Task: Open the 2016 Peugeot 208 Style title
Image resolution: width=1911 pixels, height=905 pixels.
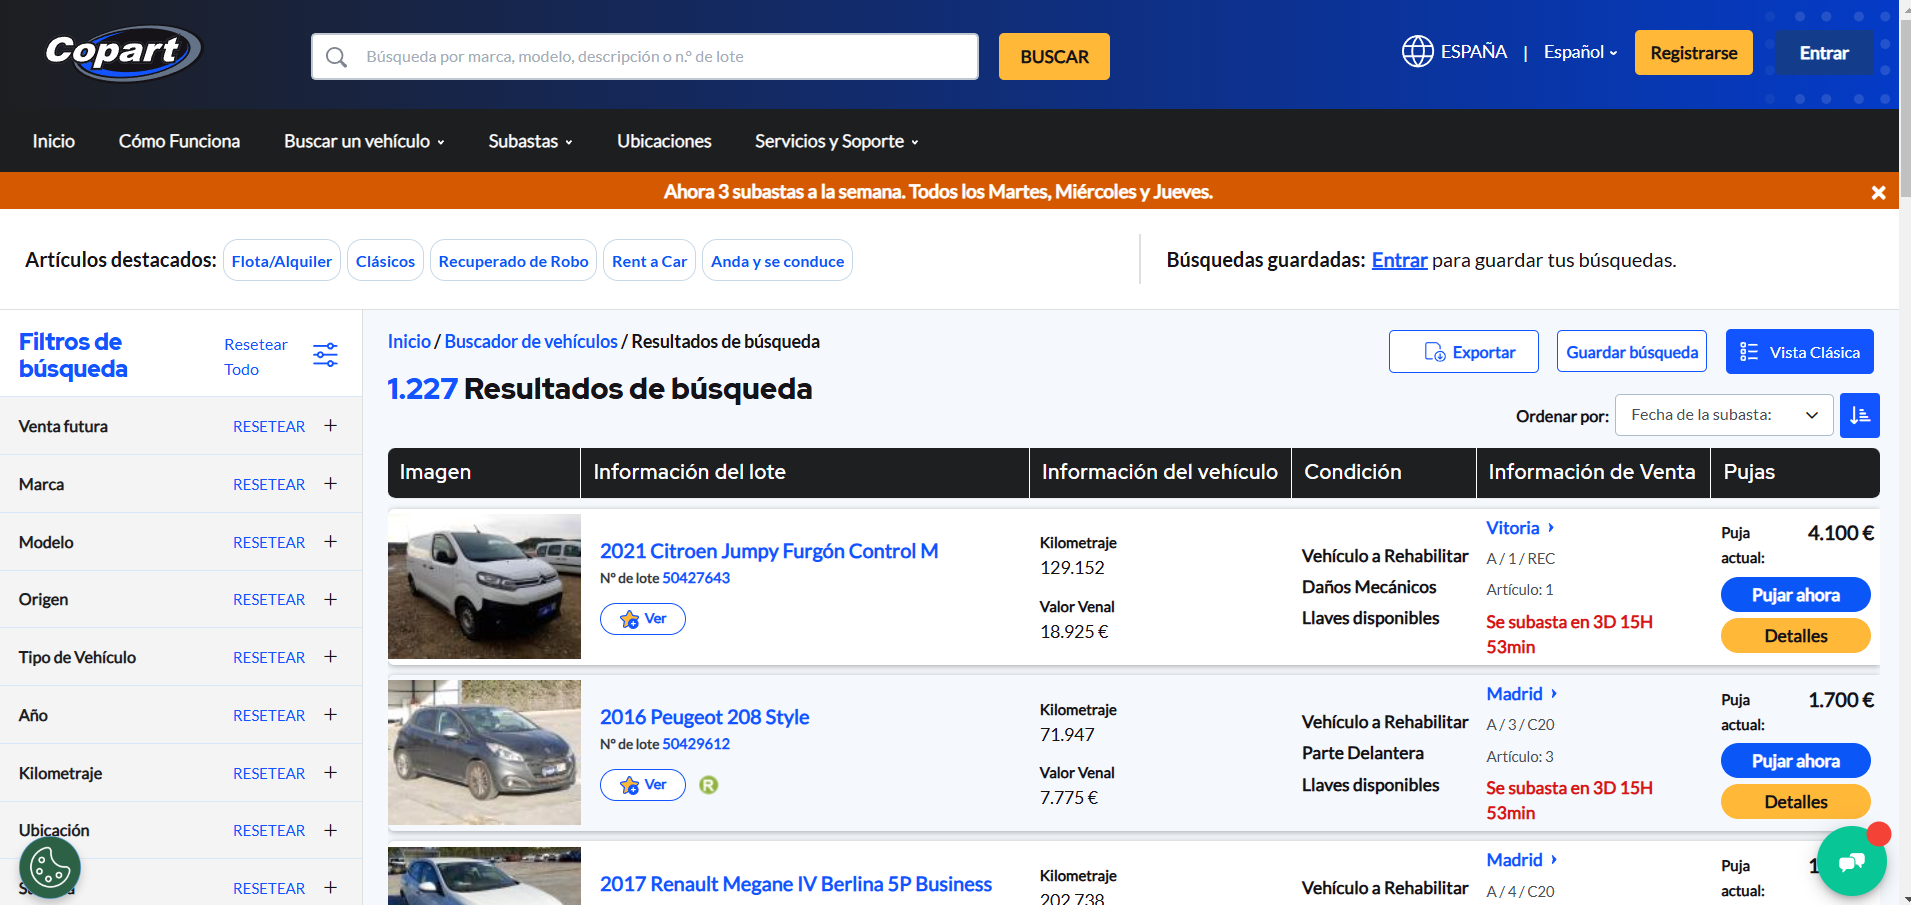Action: [704, 717]
